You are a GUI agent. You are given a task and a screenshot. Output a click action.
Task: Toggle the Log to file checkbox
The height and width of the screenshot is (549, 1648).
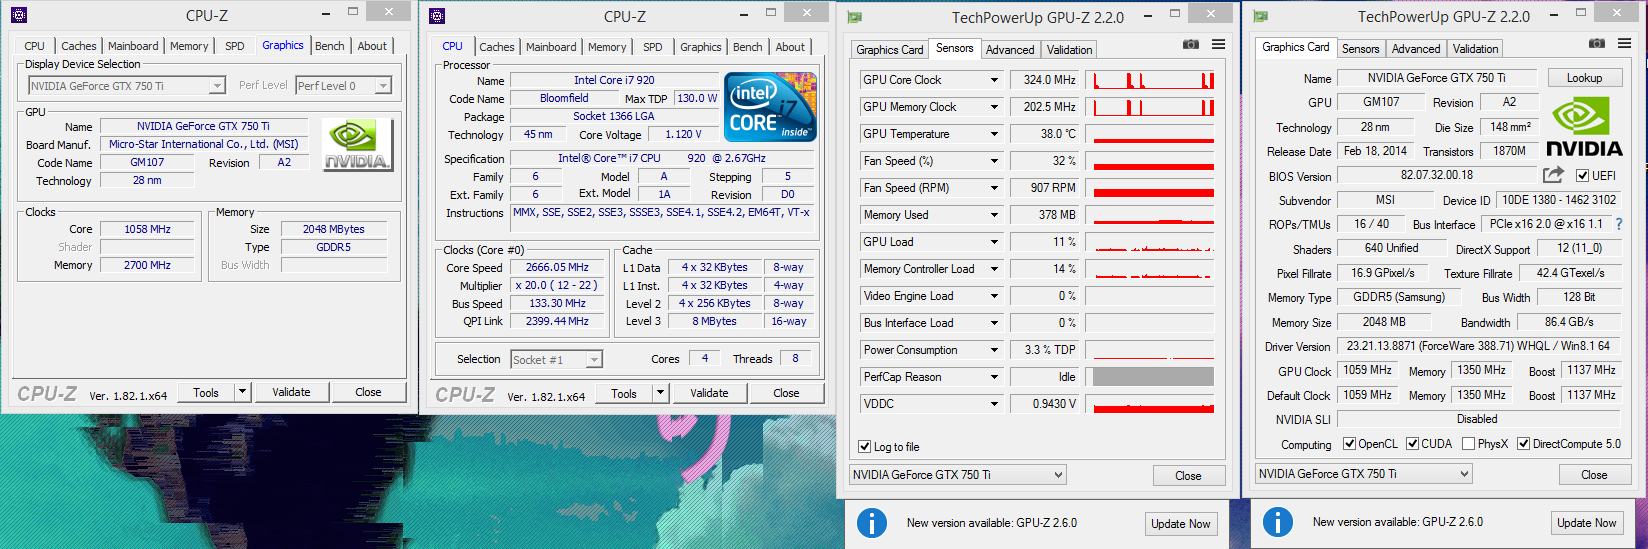pos(865,447)
